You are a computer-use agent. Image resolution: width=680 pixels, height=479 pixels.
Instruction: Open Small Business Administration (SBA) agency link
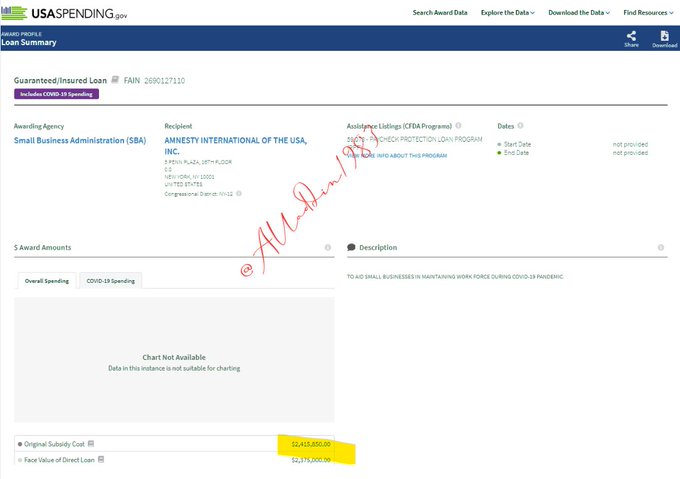coord(79,140)
